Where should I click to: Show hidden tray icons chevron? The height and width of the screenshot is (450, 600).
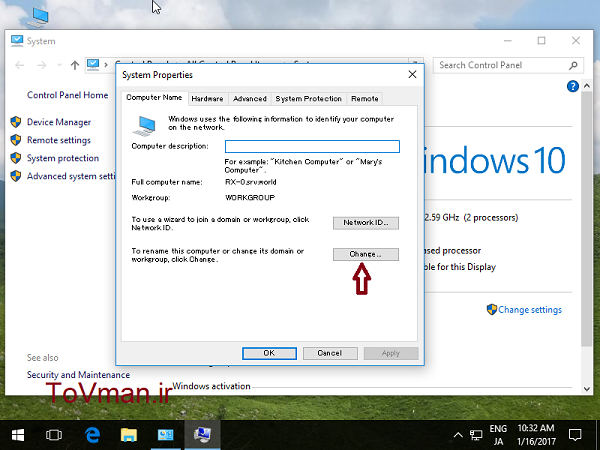(x=458, y=435)
